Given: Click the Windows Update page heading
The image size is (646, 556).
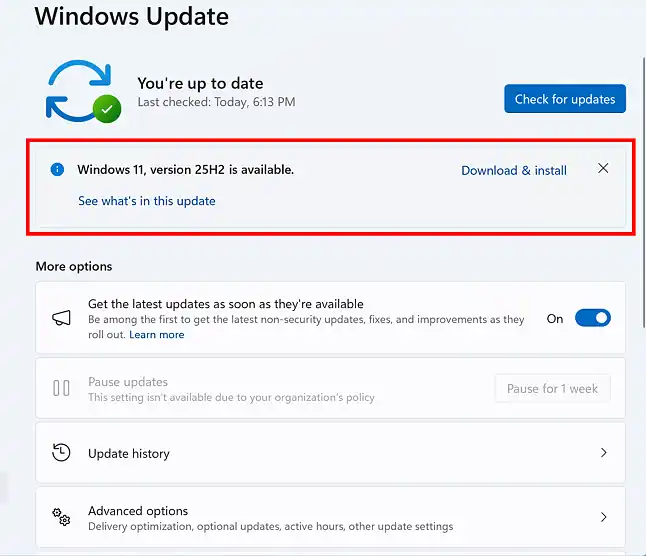Looking at the screenshot, I should point(132,17).
